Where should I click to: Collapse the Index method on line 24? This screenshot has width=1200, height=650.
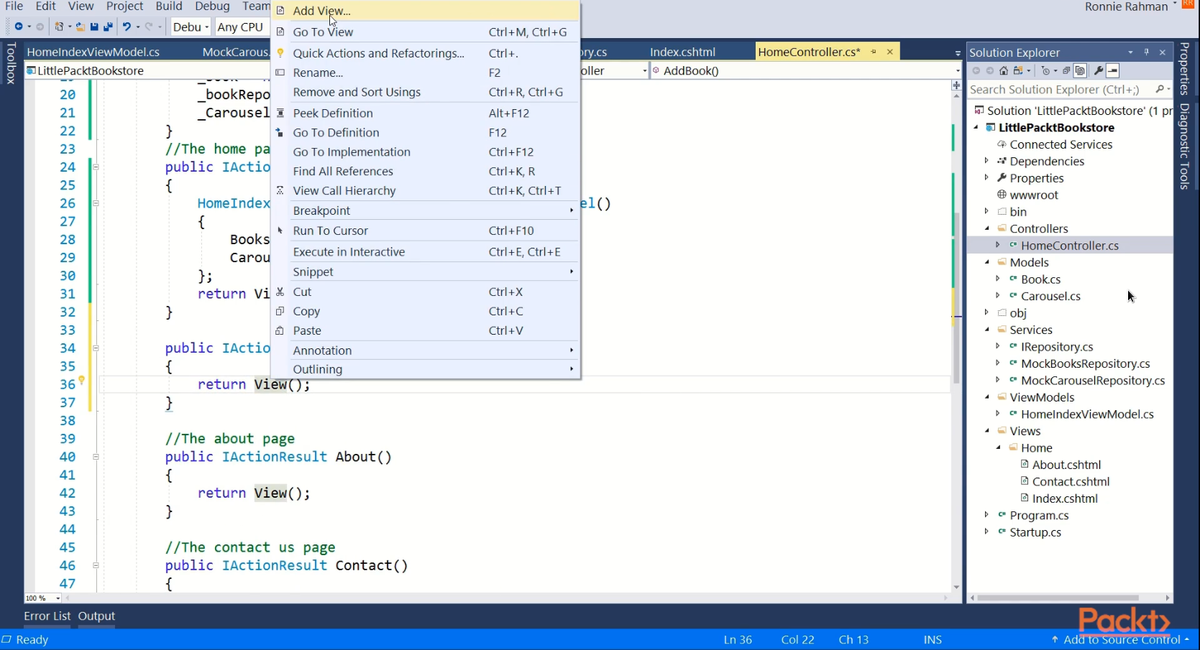coord(96,167)
